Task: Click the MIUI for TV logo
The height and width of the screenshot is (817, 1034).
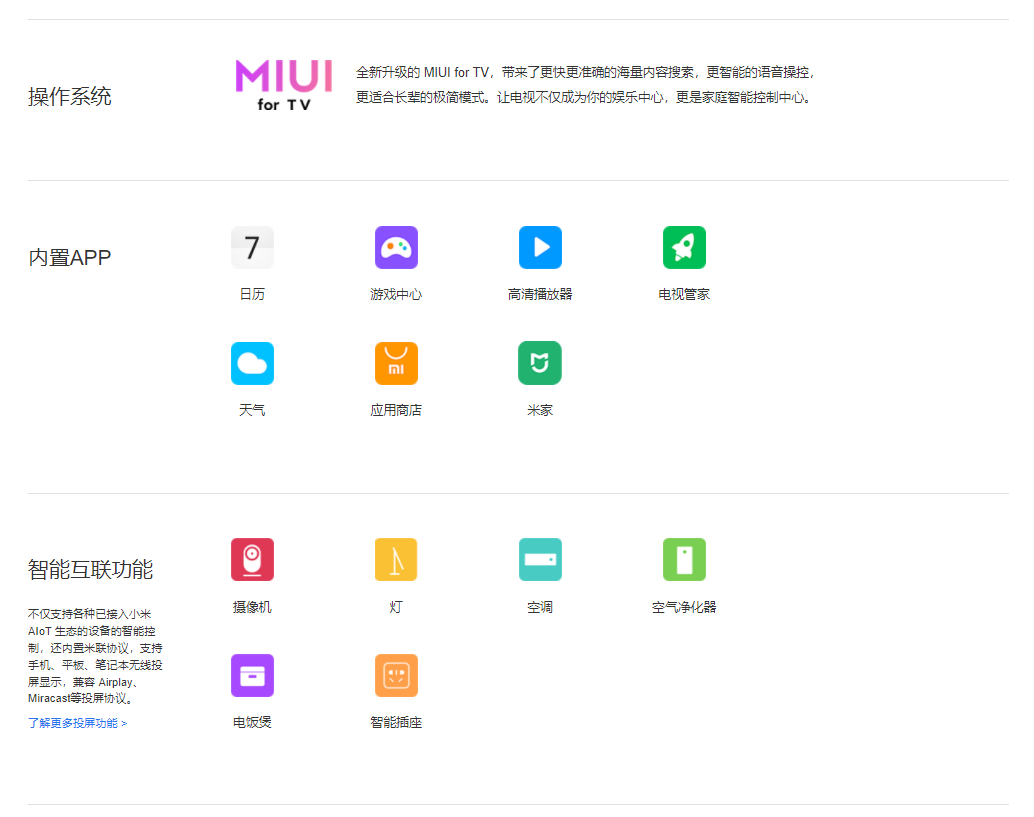Action: 283,85
